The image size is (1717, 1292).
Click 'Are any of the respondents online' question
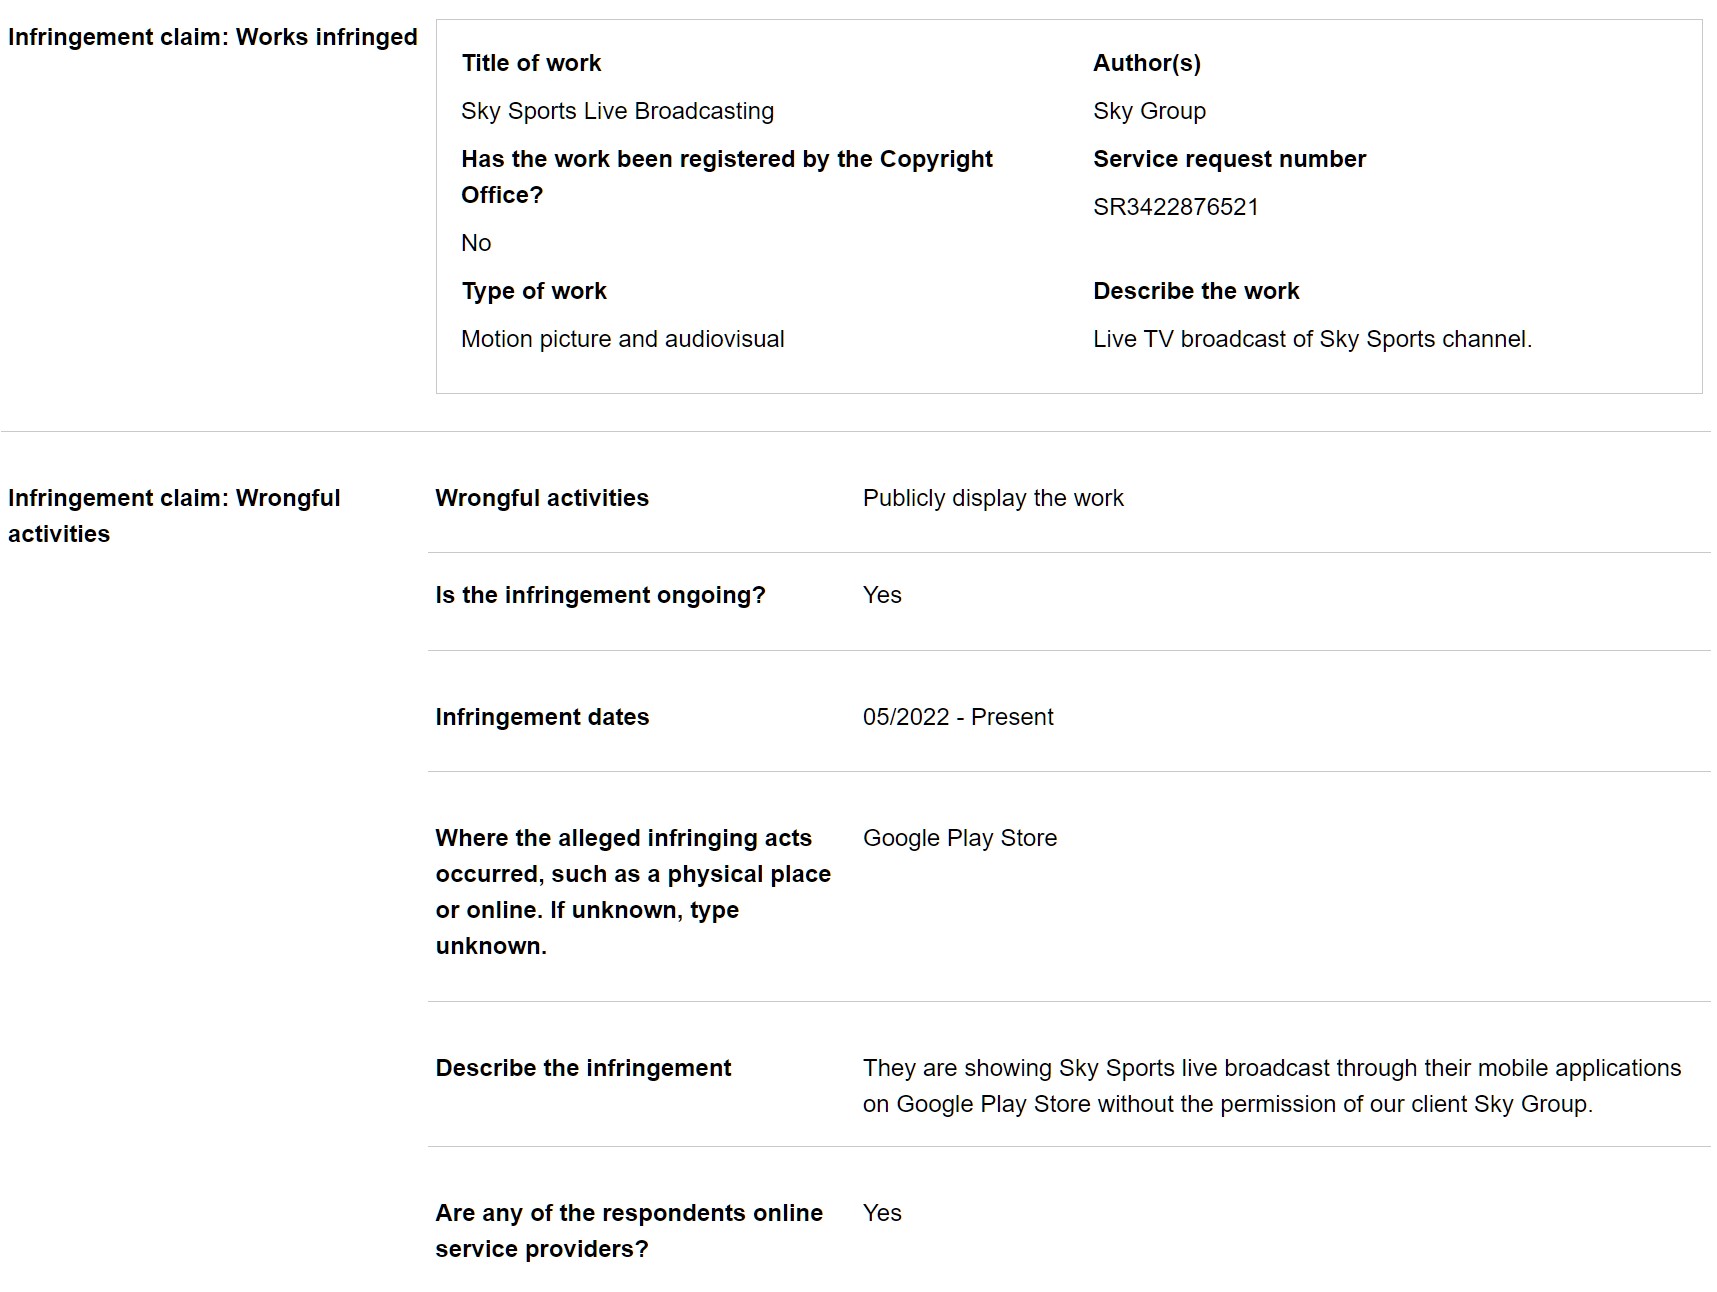pyautogui.click(x=629, y=1231)
